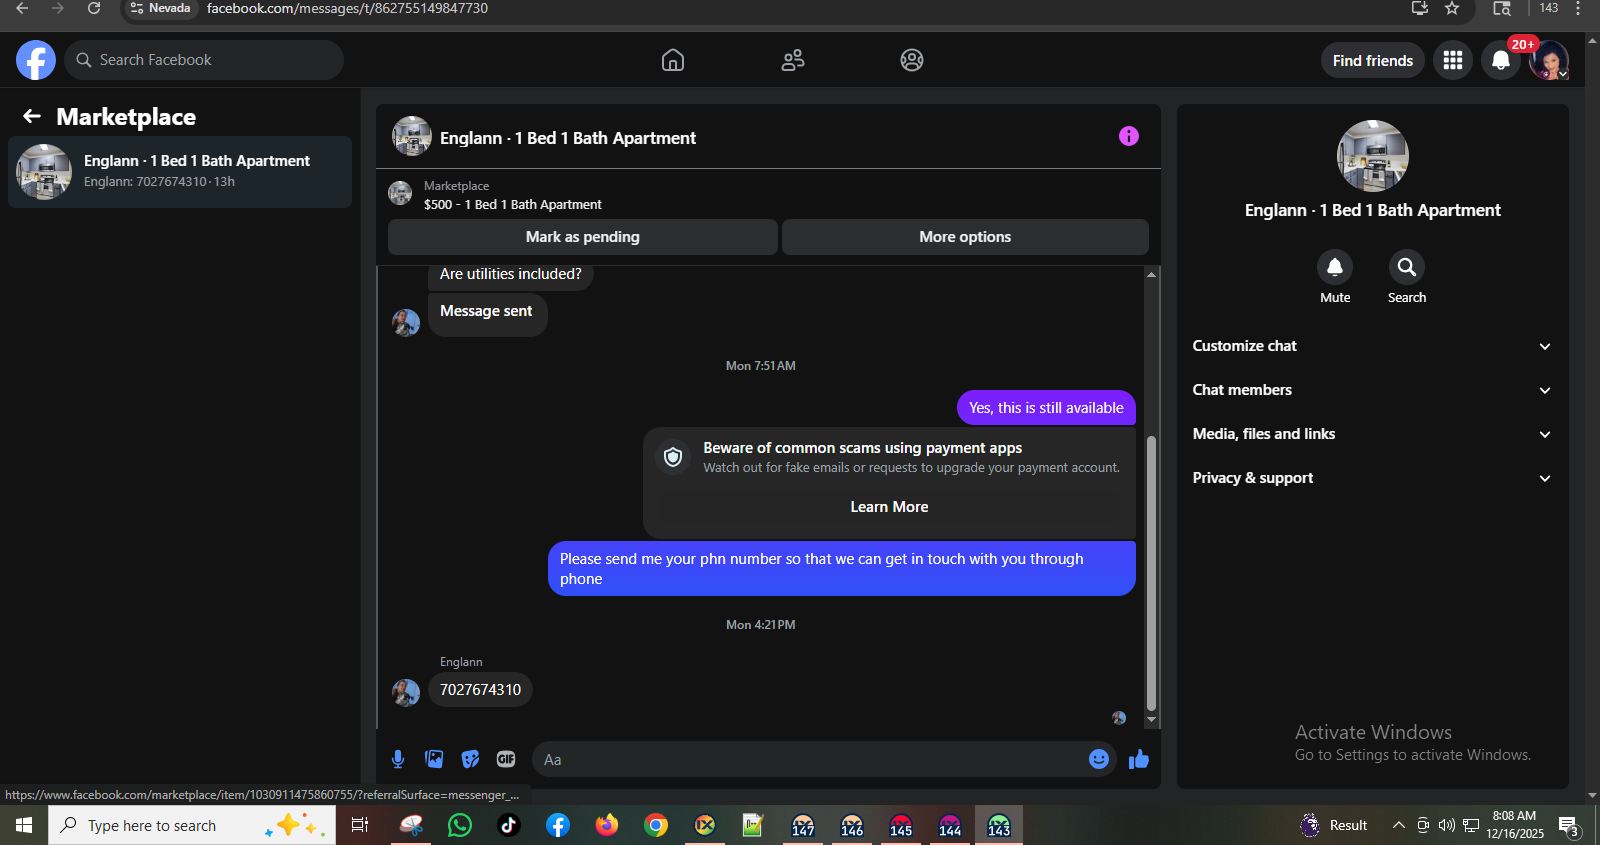Viewport: 1600px width, 845px height.
Task: Click Englann's avatar beside phone number message
Action: tap(406, 692)
